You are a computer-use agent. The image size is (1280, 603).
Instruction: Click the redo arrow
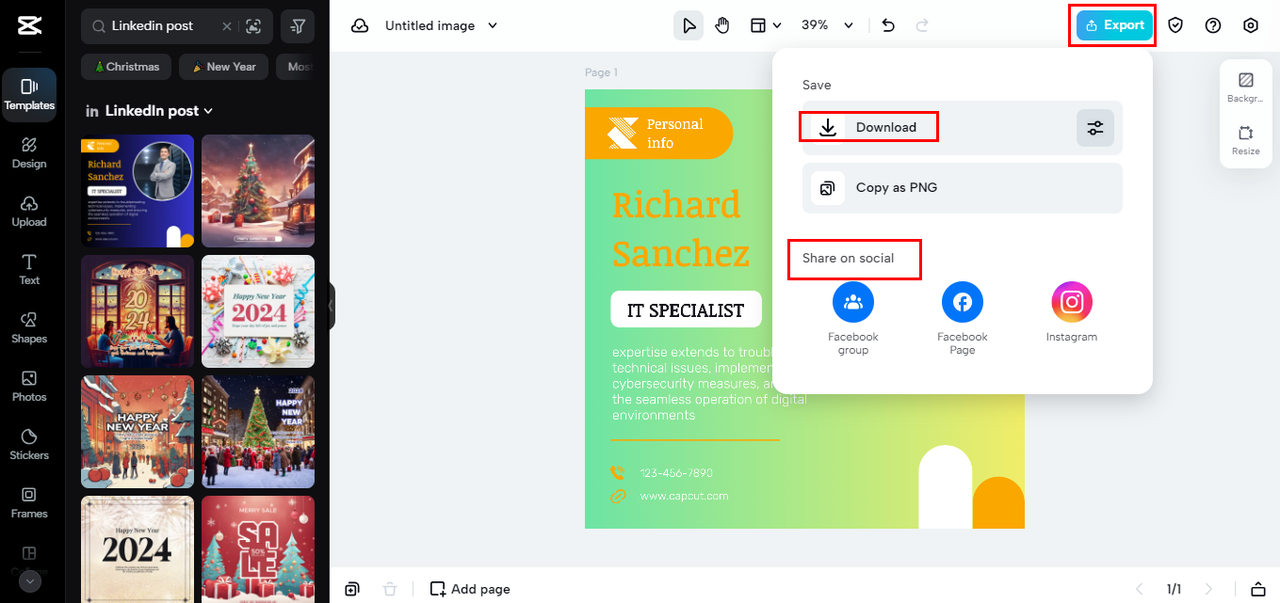click(x=922, y=26)
